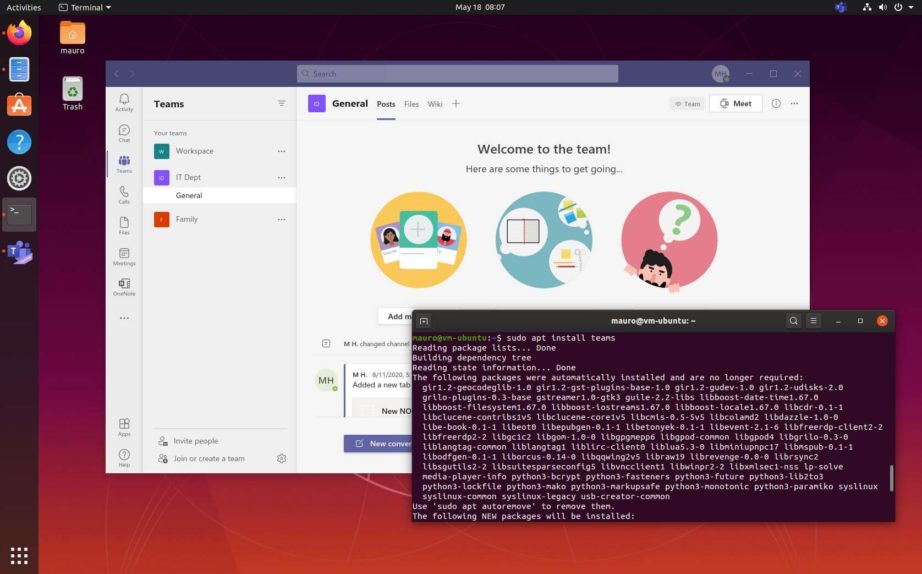Open Meetings in Teams sidebar
The width and height of the screenshot is (922, 574).
pos(124,256)
